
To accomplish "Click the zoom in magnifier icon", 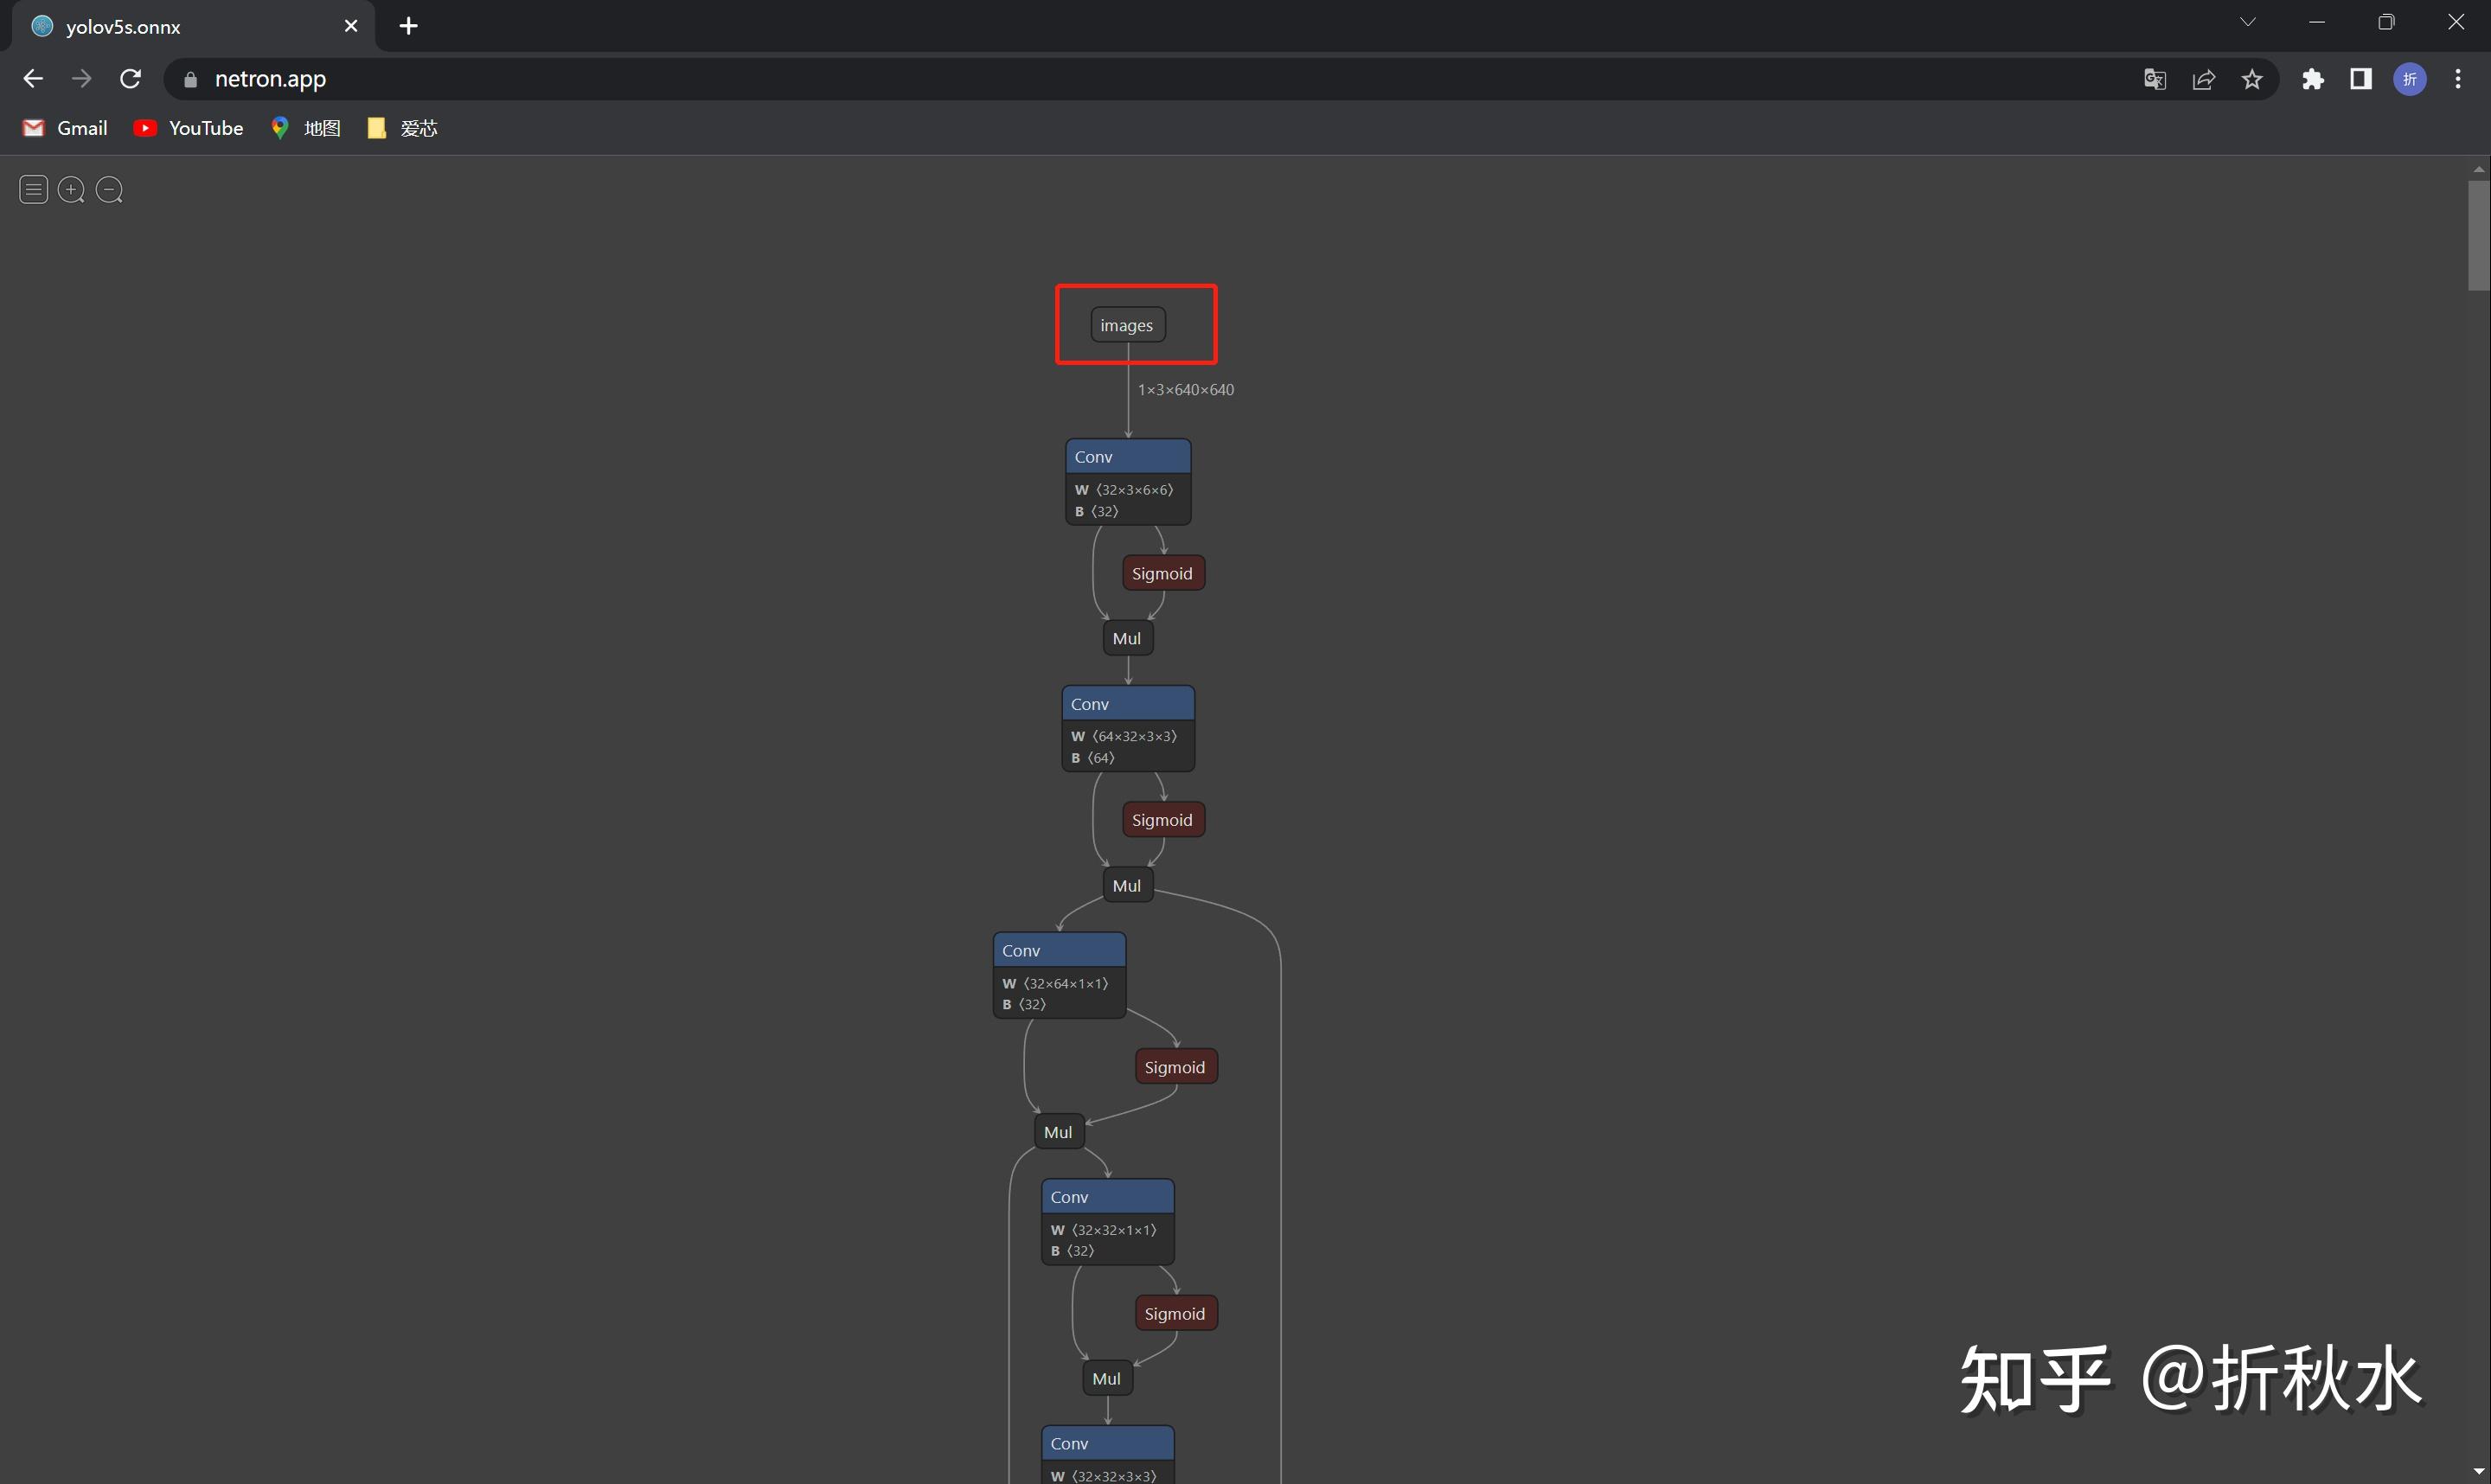I will pos(71,189).
